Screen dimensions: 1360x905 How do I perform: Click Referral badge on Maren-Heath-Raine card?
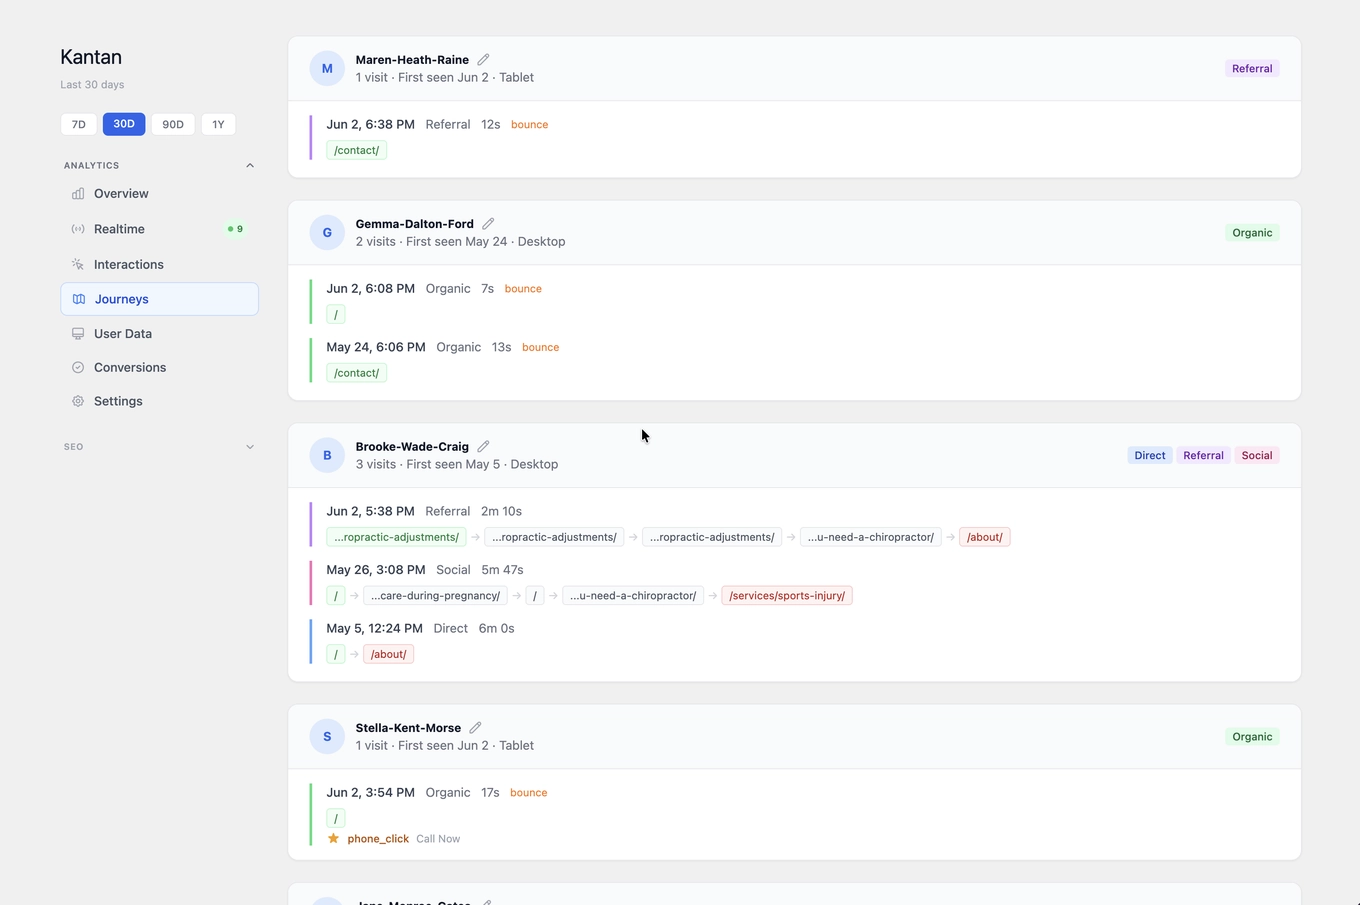(x=1252, y=68)
